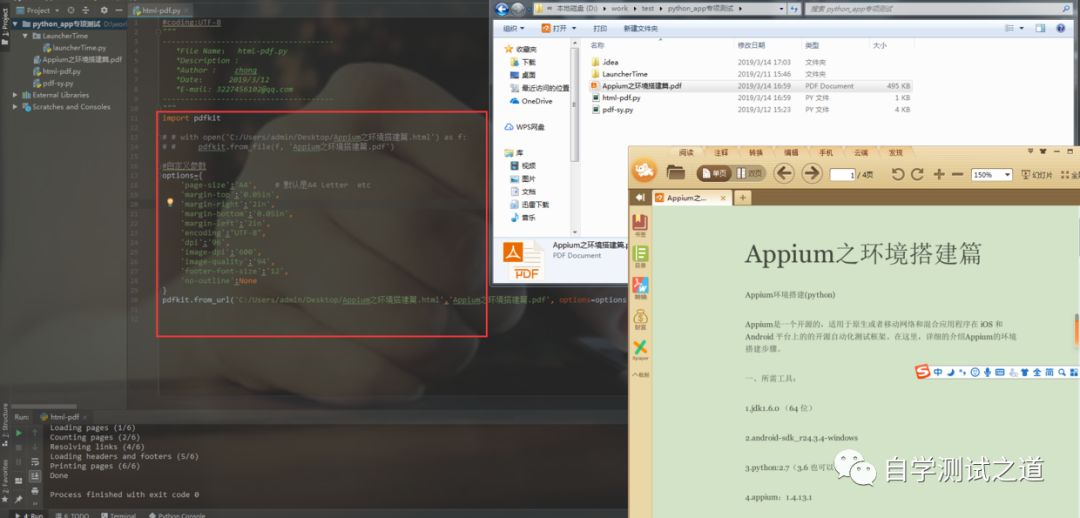
Task: Open the Project view dropdown
Action: (38, 10)
